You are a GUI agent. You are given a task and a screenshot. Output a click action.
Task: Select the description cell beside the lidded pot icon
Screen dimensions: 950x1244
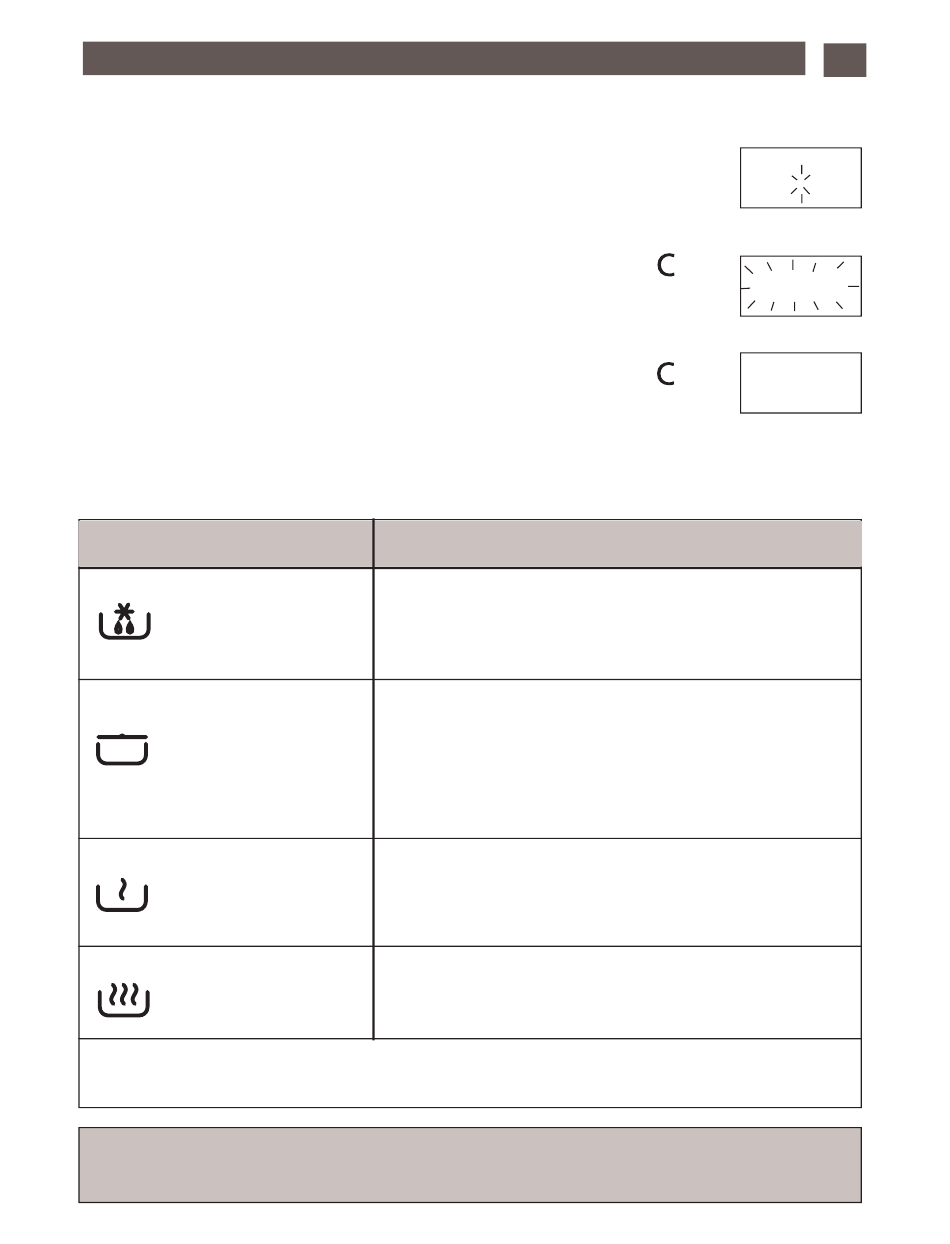click(618, 759)
